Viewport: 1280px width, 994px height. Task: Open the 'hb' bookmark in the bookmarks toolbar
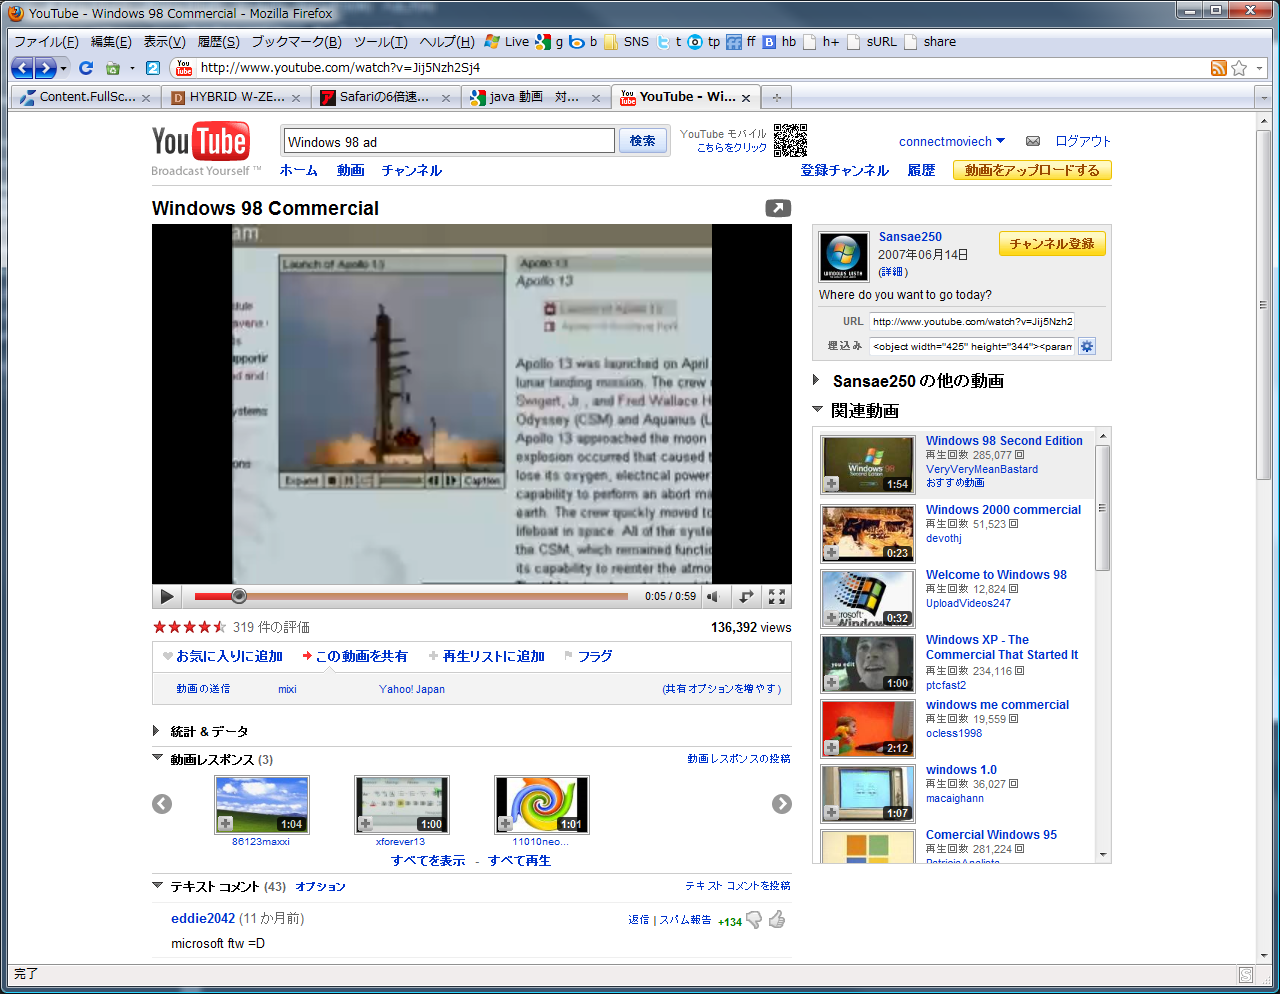(x=779, y=42)
